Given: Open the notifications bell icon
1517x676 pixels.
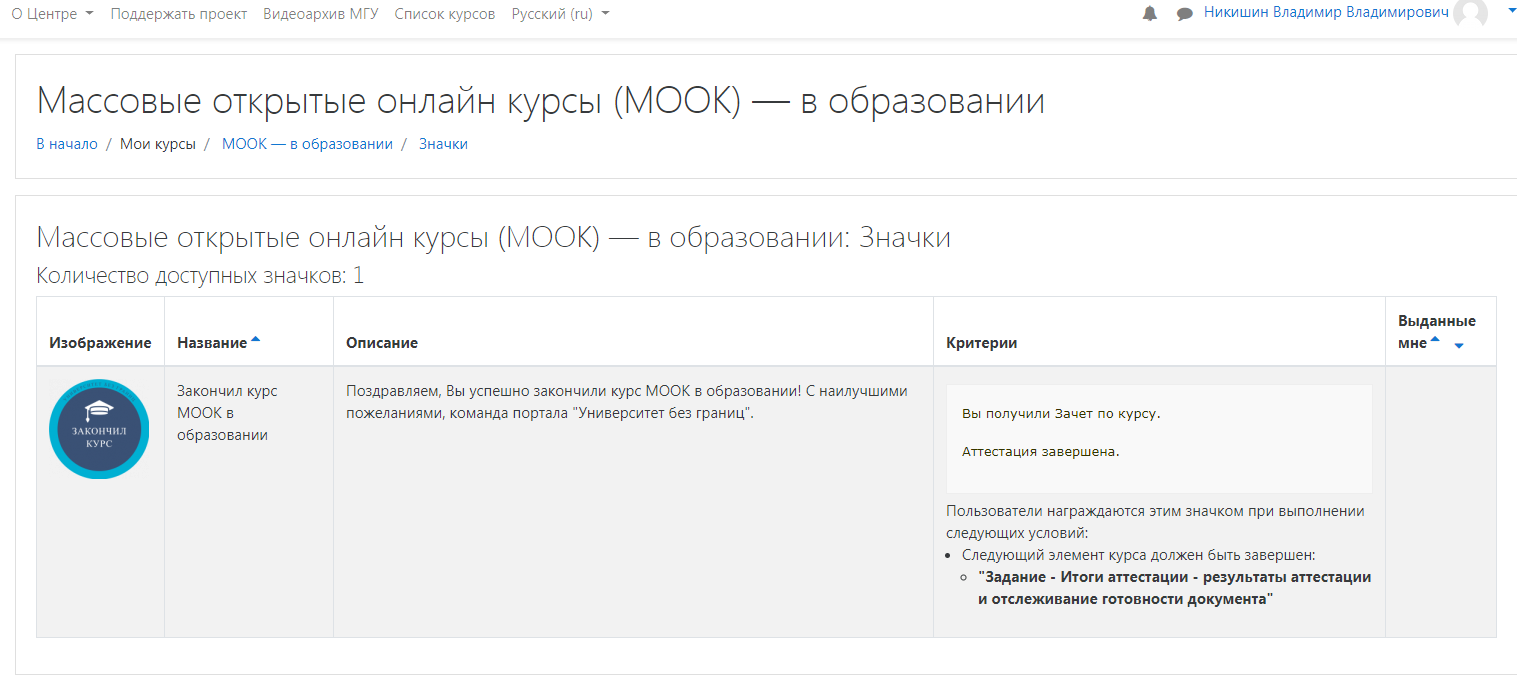Looking at the screenshot, I should tap(1148, 14).
